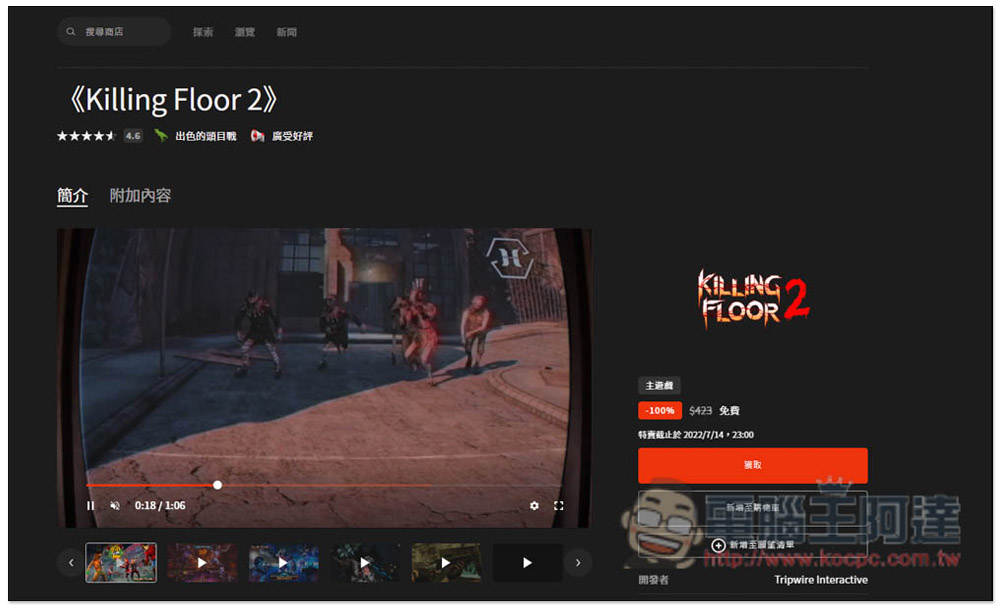The width and height of the screenshot is (1000, 608).
Task: Select the first highlighted video thumbnail
Action: [121, 562]
